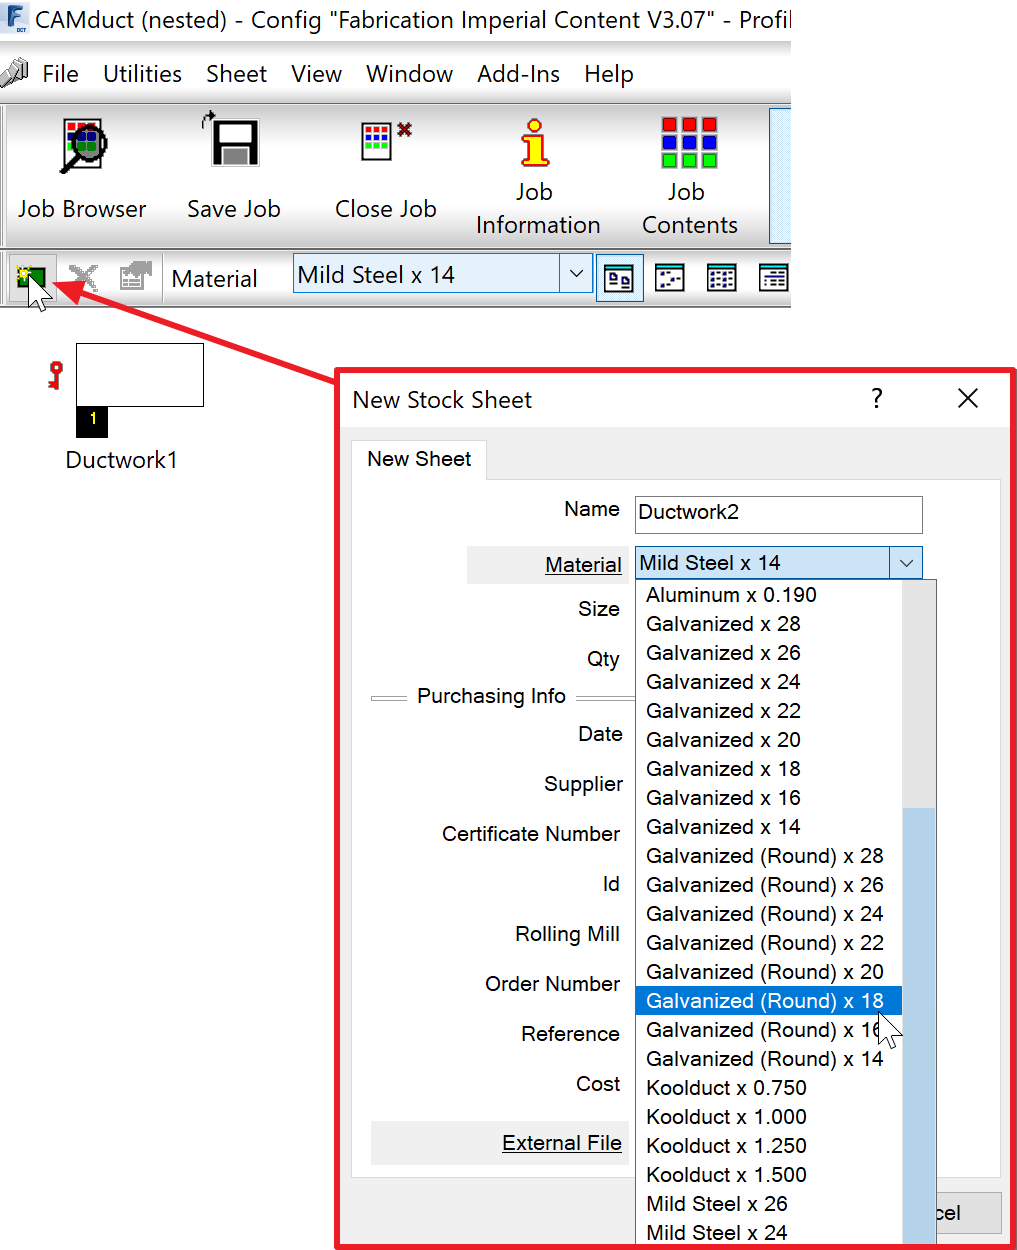This screenshot has width=1017, height=1250.
Task: Choose Galvanized x 18
Action: 769,769
